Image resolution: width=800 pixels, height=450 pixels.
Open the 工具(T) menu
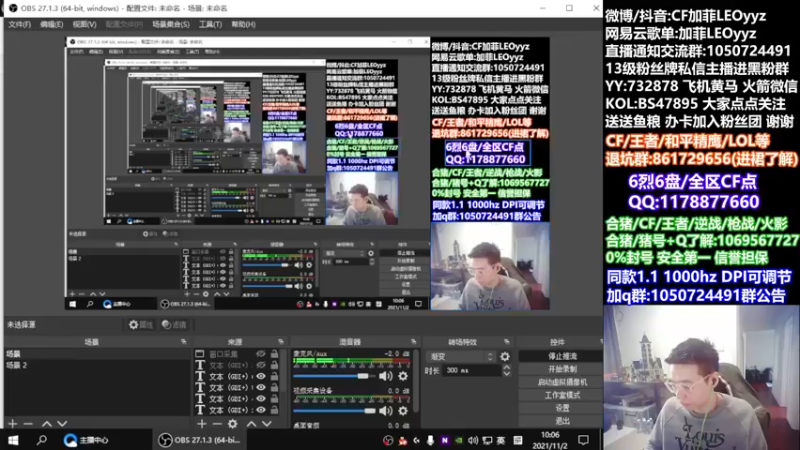point(210,24)
